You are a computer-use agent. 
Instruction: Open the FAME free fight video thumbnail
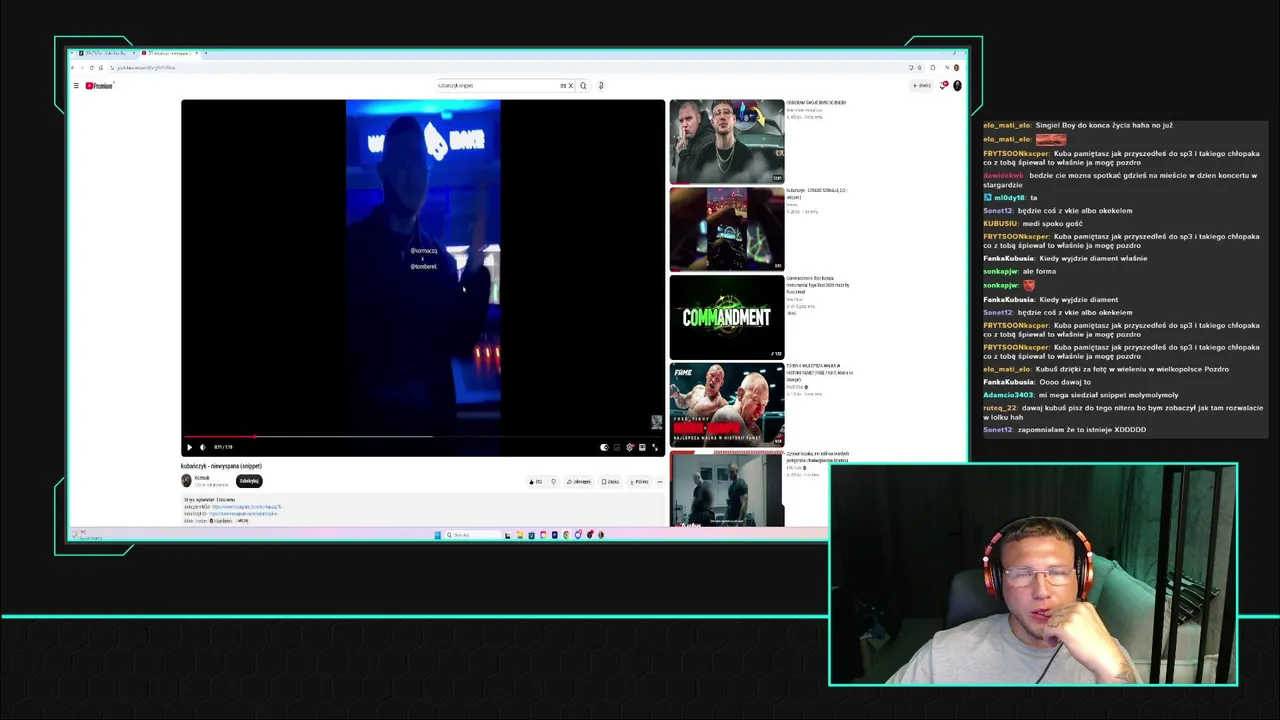(x=727, y=405)
